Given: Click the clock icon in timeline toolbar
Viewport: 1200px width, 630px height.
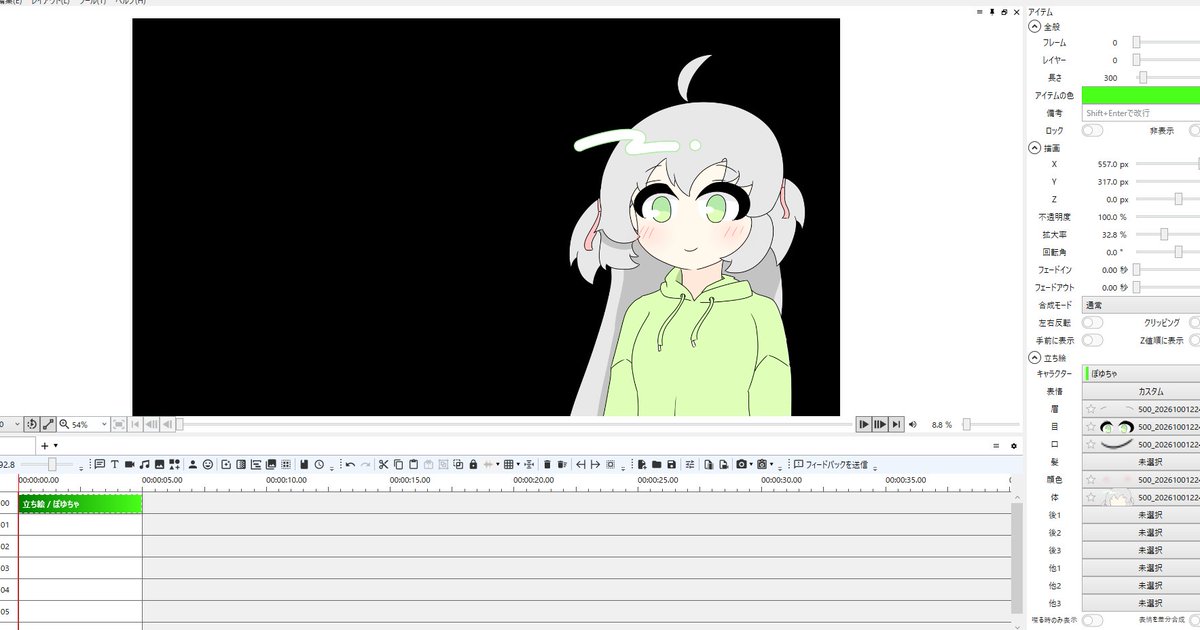Looking at the screenshot, I should click(319, 464).
